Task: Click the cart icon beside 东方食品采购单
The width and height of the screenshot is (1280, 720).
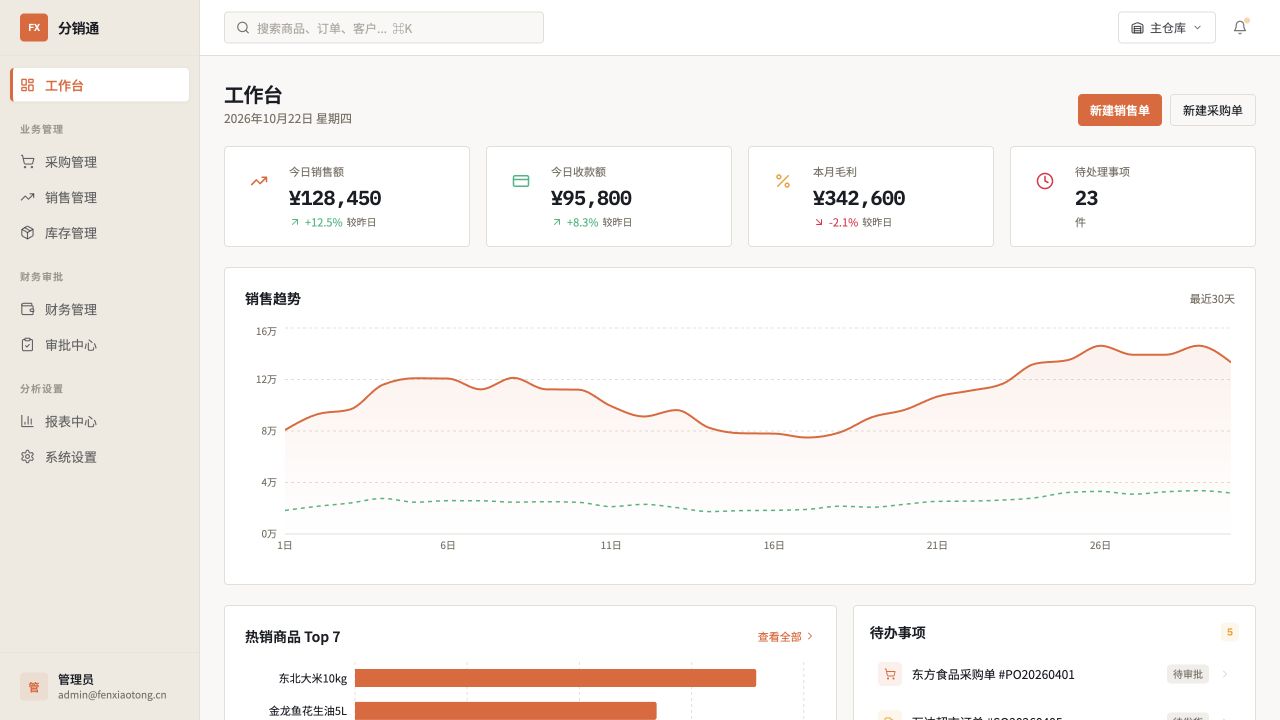Action: (x=890, y=674)
